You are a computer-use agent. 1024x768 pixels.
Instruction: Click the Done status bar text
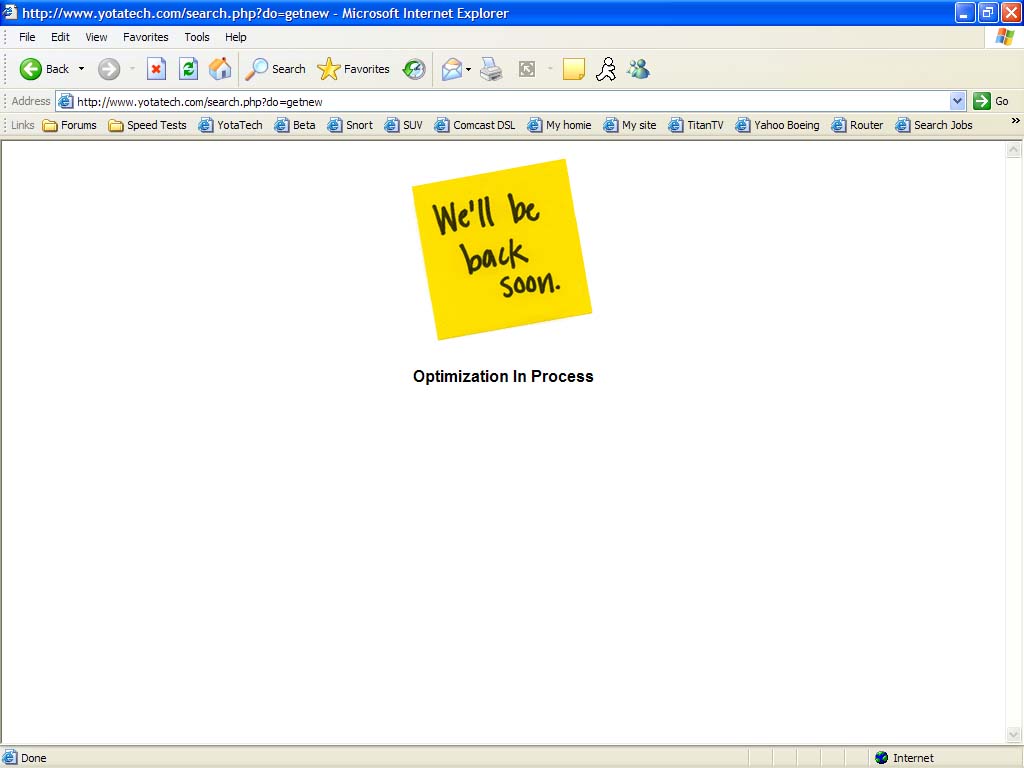click(33, 758)
